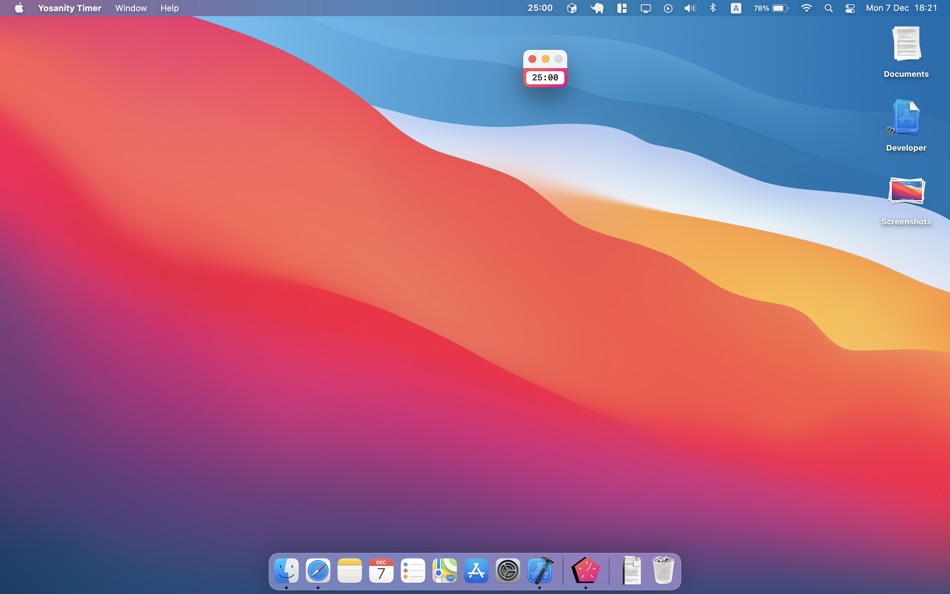Open Calendar showing Dec 7 in the Dock
Screen dimensions: 950x594
pos(381,570)
